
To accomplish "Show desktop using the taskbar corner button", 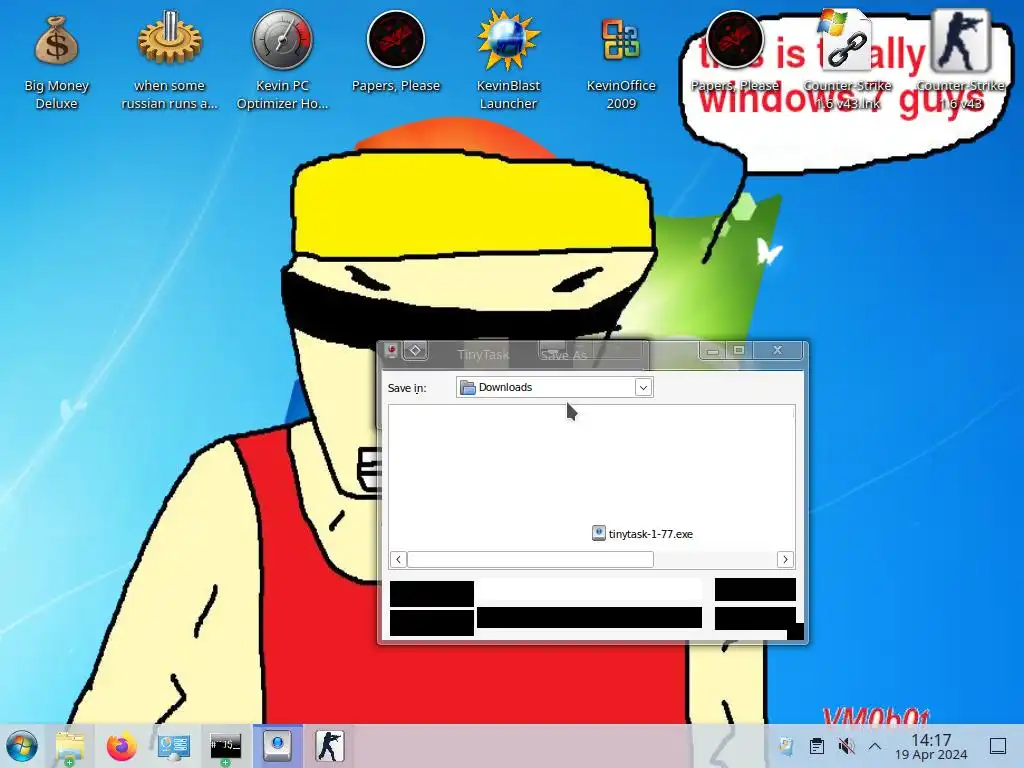I will 998,746.
